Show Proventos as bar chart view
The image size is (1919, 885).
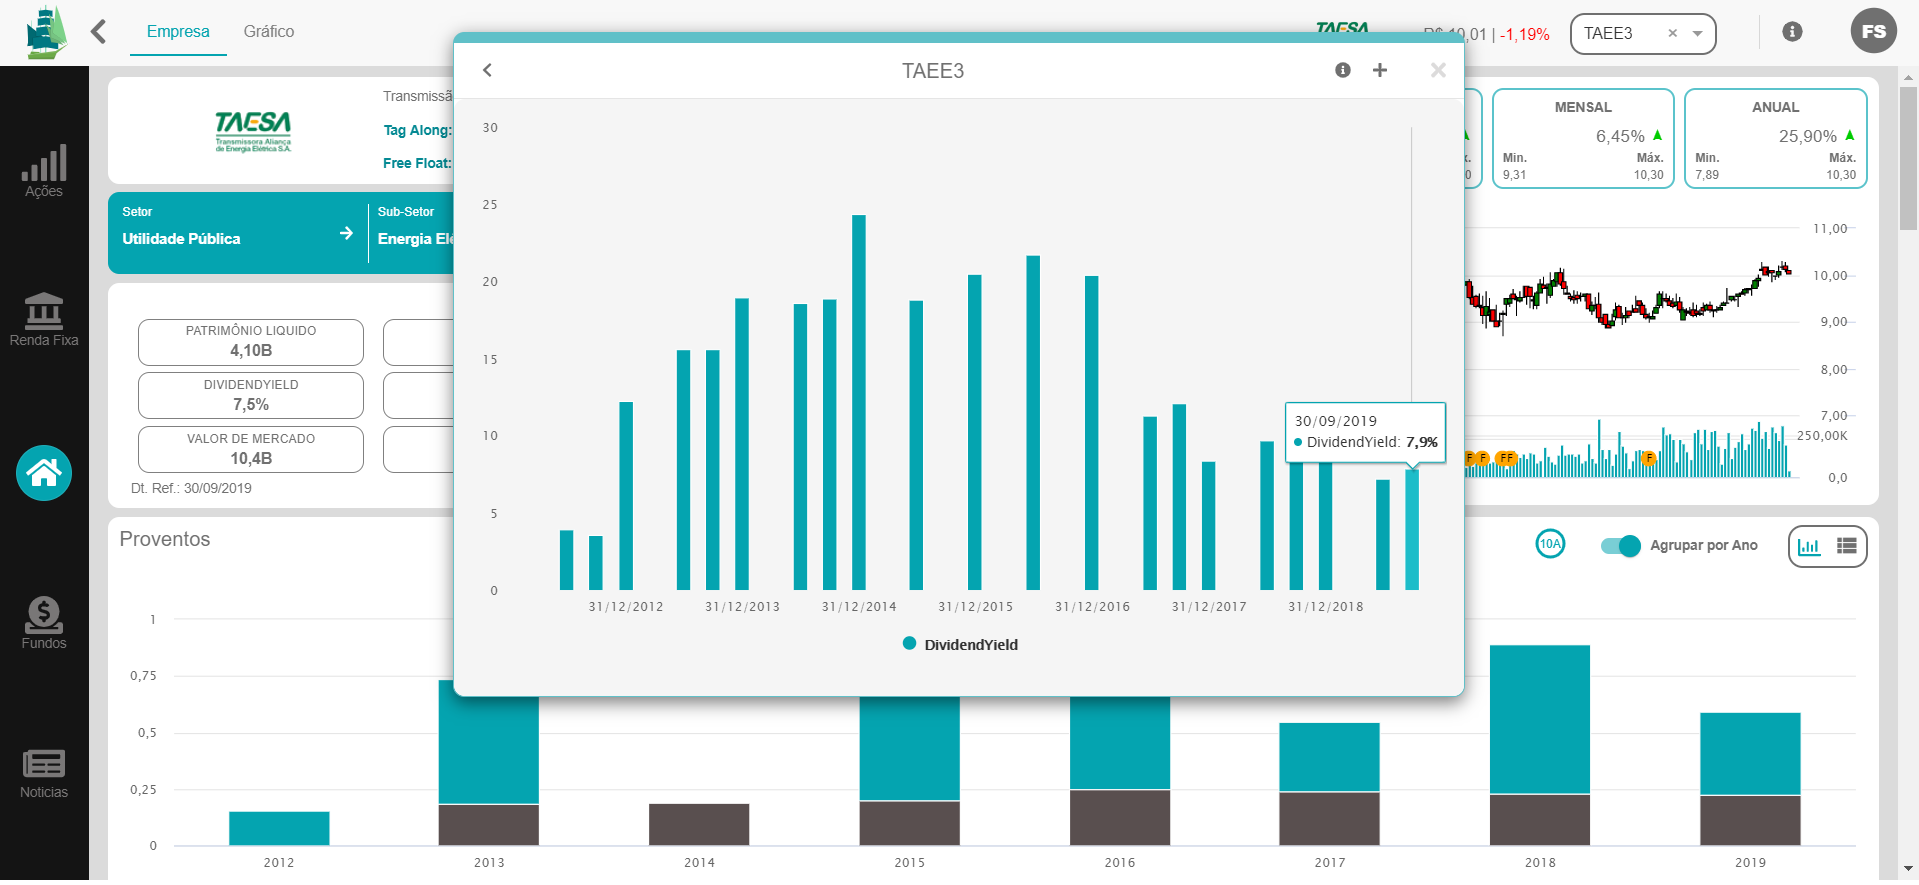click(1809, 546)
